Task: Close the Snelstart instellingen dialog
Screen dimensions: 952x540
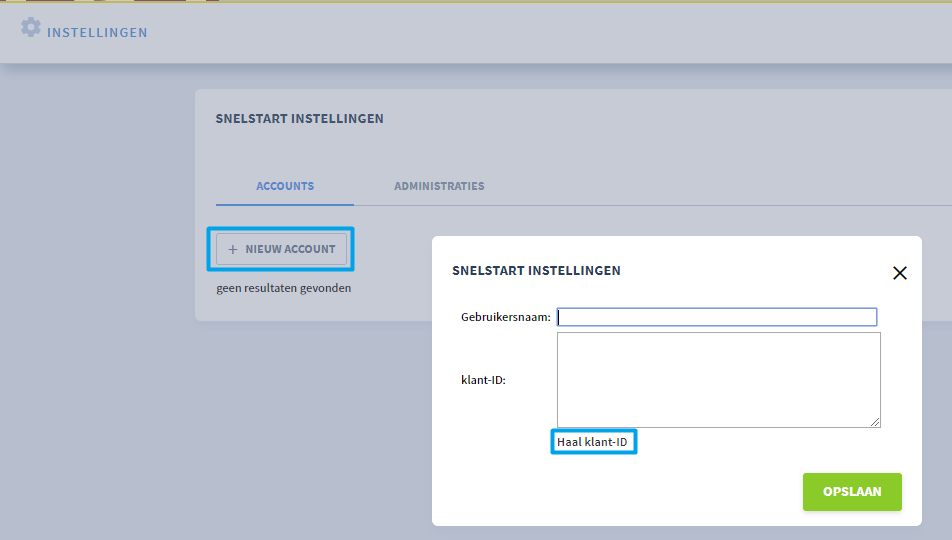Action: [900, 273]
